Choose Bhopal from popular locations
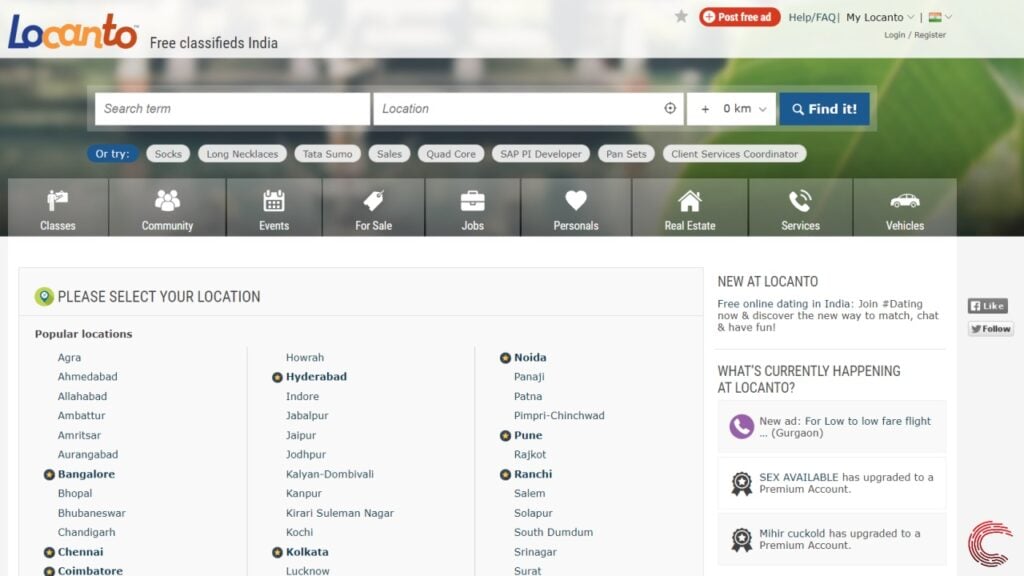Image resolution: width=1024 pixels, height=576 pixels. pos(75,494)
